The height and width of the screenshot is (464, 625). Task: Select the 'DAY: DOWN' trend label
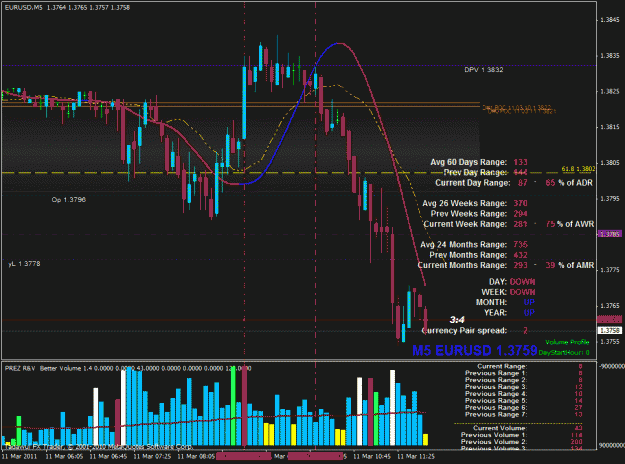coord(512,282)
